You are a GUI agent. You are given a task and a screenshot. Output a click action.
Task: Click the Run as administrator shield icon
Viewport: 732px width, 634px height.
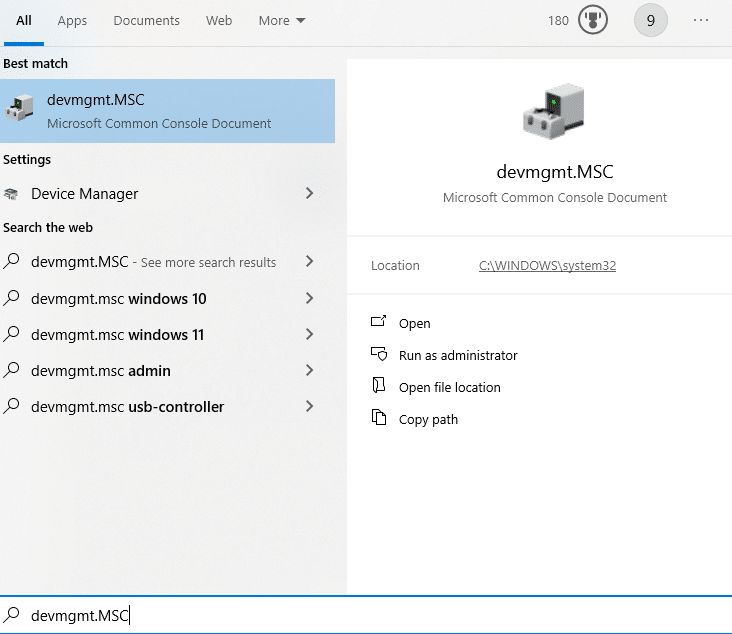[378, 354]
